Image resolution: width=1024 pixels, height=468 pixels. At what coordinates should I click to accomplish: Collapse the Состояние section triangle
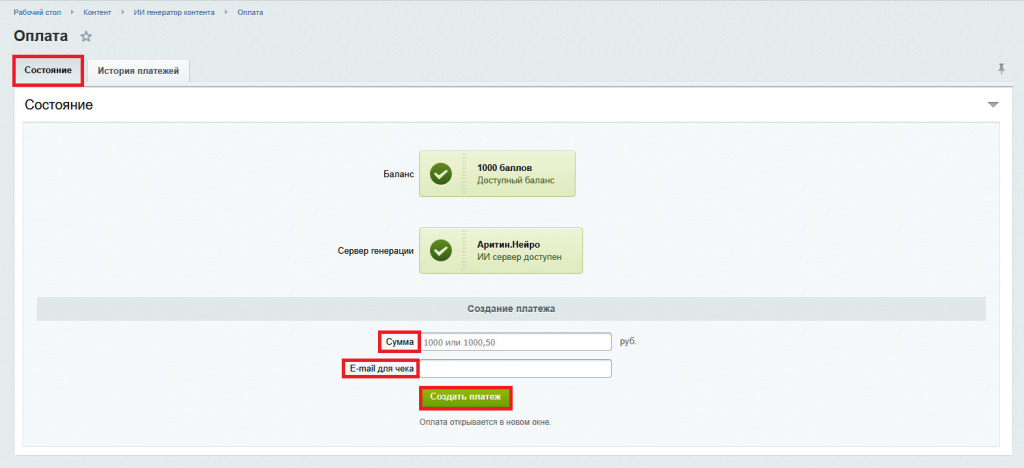point(993,104)
